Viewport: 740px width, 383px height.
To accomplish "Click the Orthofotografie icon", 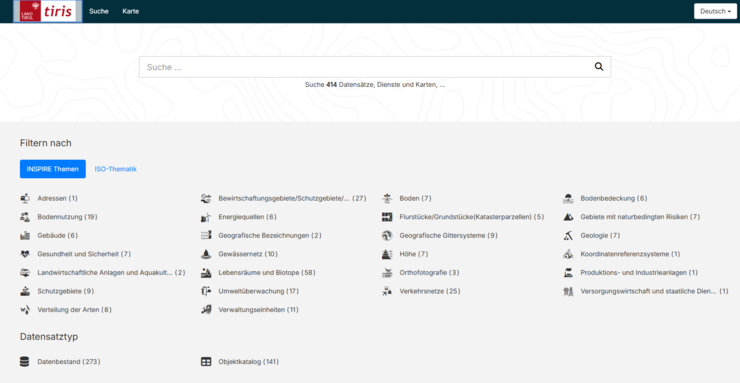I will click(387, 273).
